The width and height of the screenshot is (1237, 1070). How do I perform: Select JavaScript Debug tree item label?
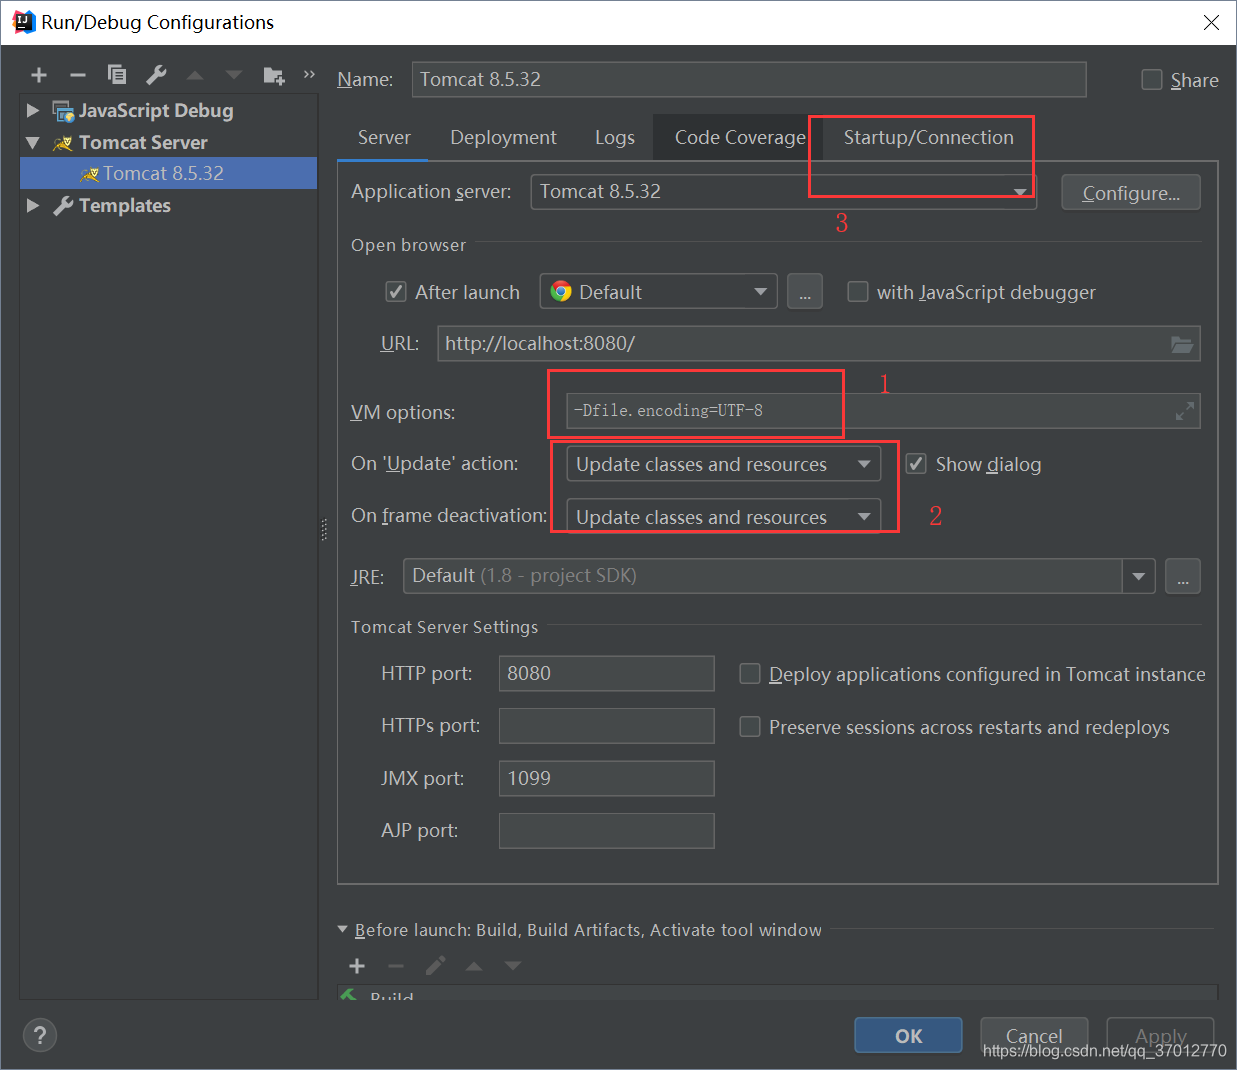156,110
